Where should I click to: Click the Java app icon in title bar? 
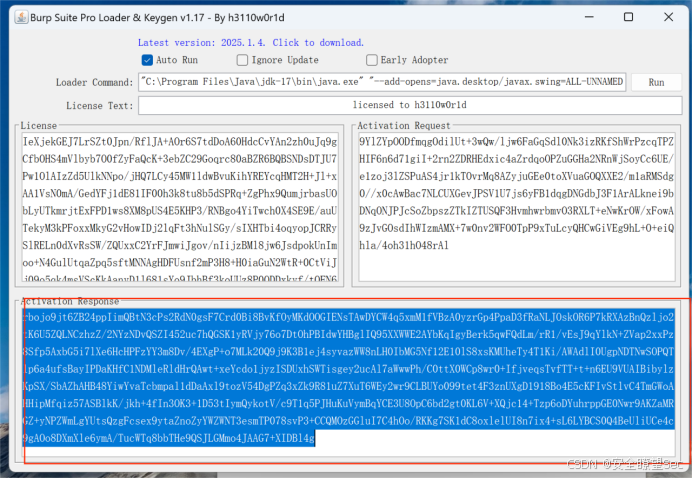coord(21,18)
